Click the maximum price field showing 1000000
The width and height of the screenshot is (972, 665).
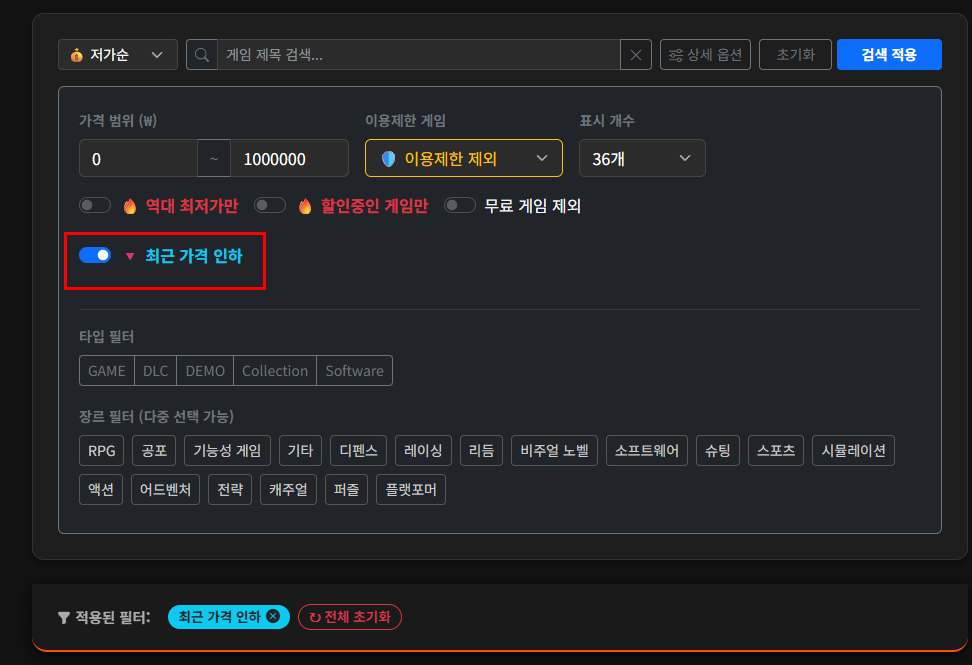(x=289, y=159)
